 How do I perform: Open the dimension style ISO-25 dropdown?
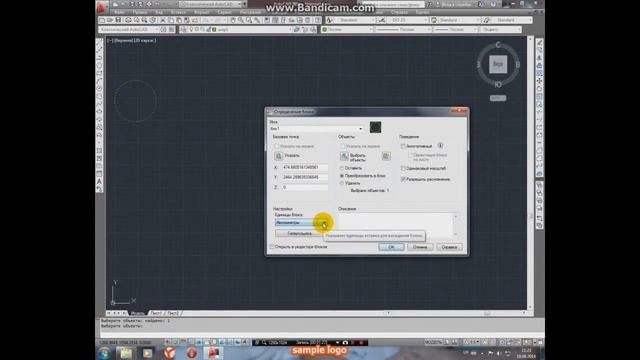click(x=425, y=20)
